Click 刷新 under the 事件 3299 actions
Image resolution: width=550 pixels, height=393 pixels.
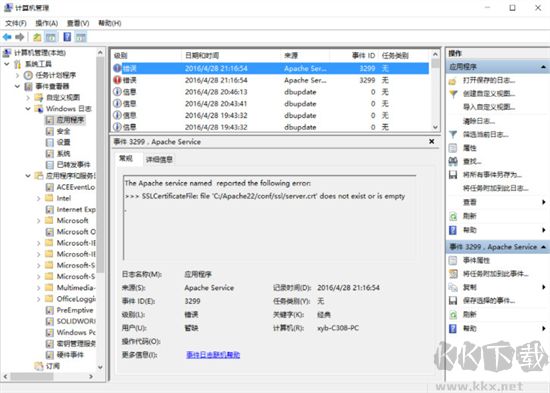coord(469,314)
